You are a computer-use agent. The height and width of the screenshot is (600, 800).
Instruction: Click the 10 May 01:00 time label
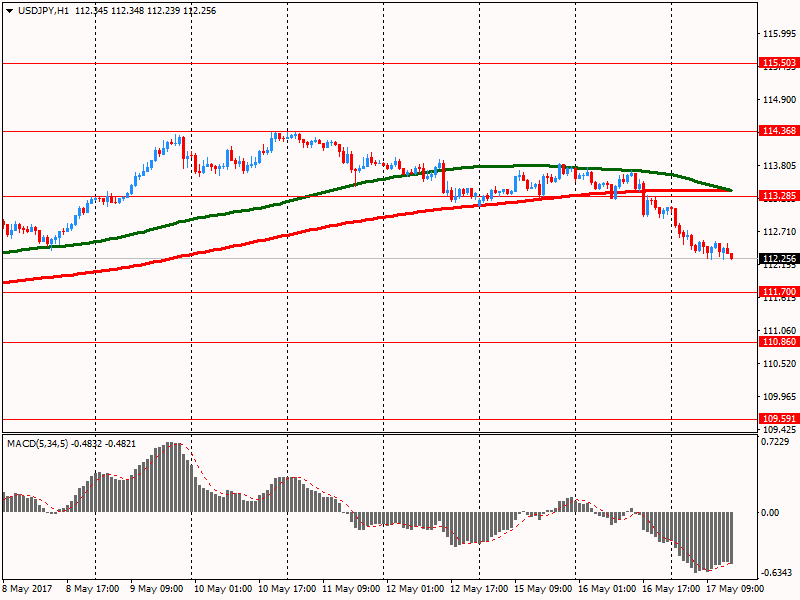[x=223, y=589]
